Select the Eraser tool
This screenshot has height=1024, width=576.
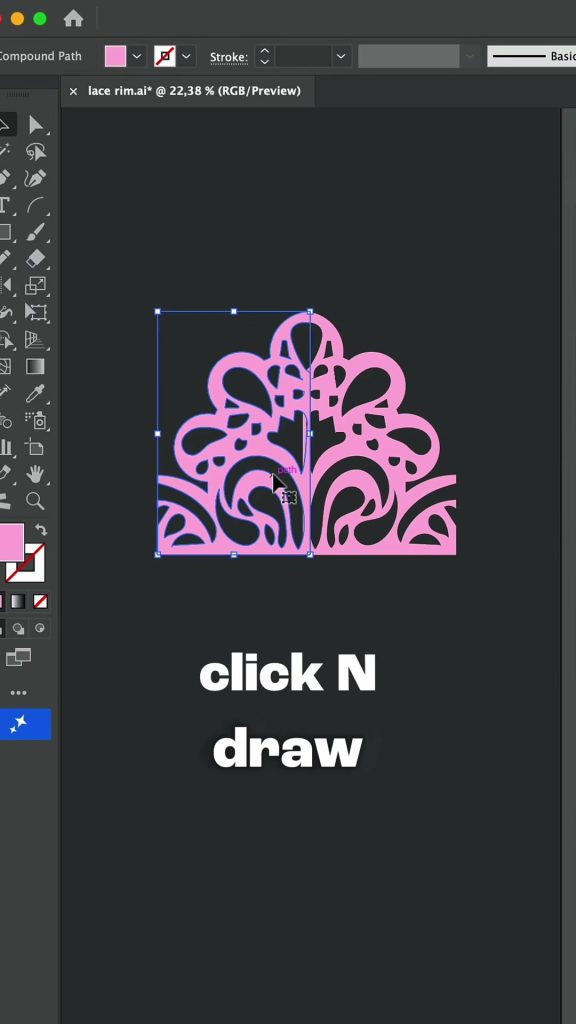pos(35,259)
